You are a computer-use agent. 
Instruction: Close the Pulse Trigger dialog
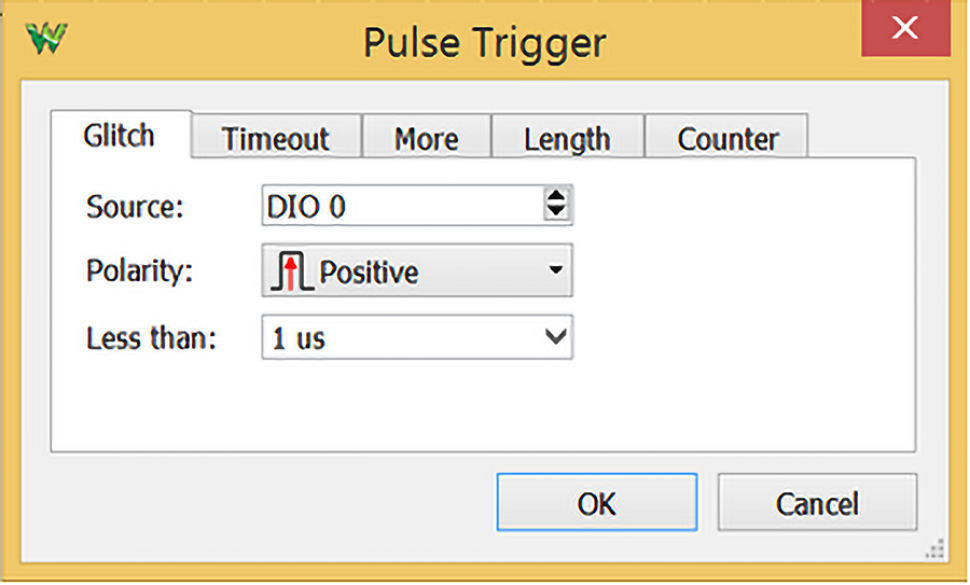coord(906,28)
